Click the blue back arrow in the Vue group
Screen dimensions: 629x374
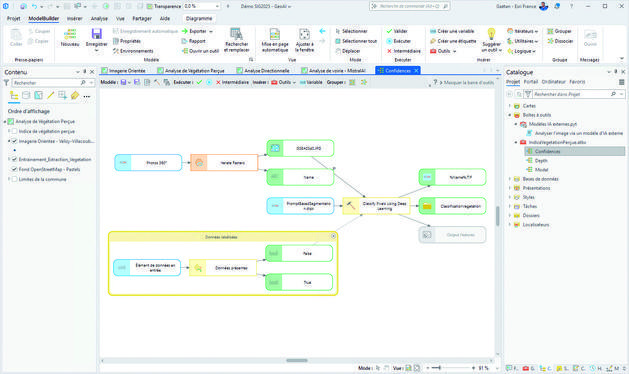[x=322, y=31]
